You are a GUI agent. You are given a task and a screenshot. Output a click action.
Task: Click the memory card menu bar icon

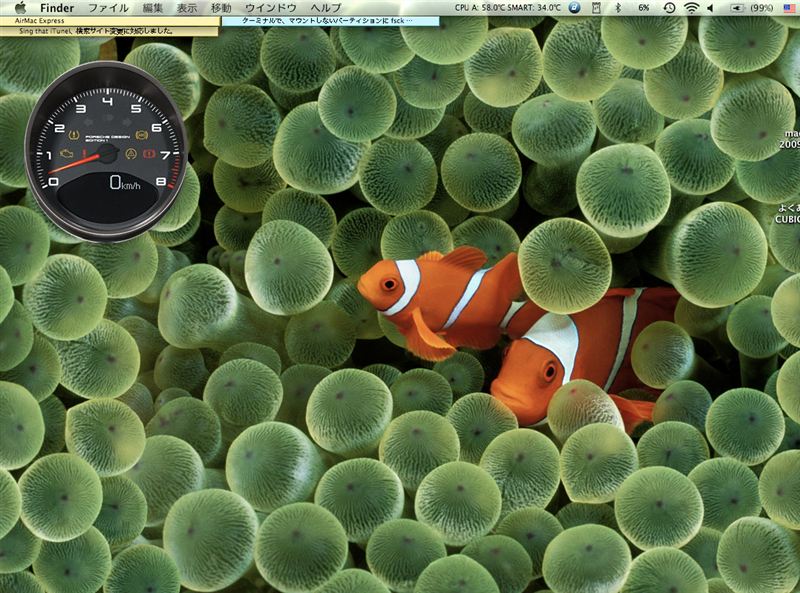(x=596, y=8)
